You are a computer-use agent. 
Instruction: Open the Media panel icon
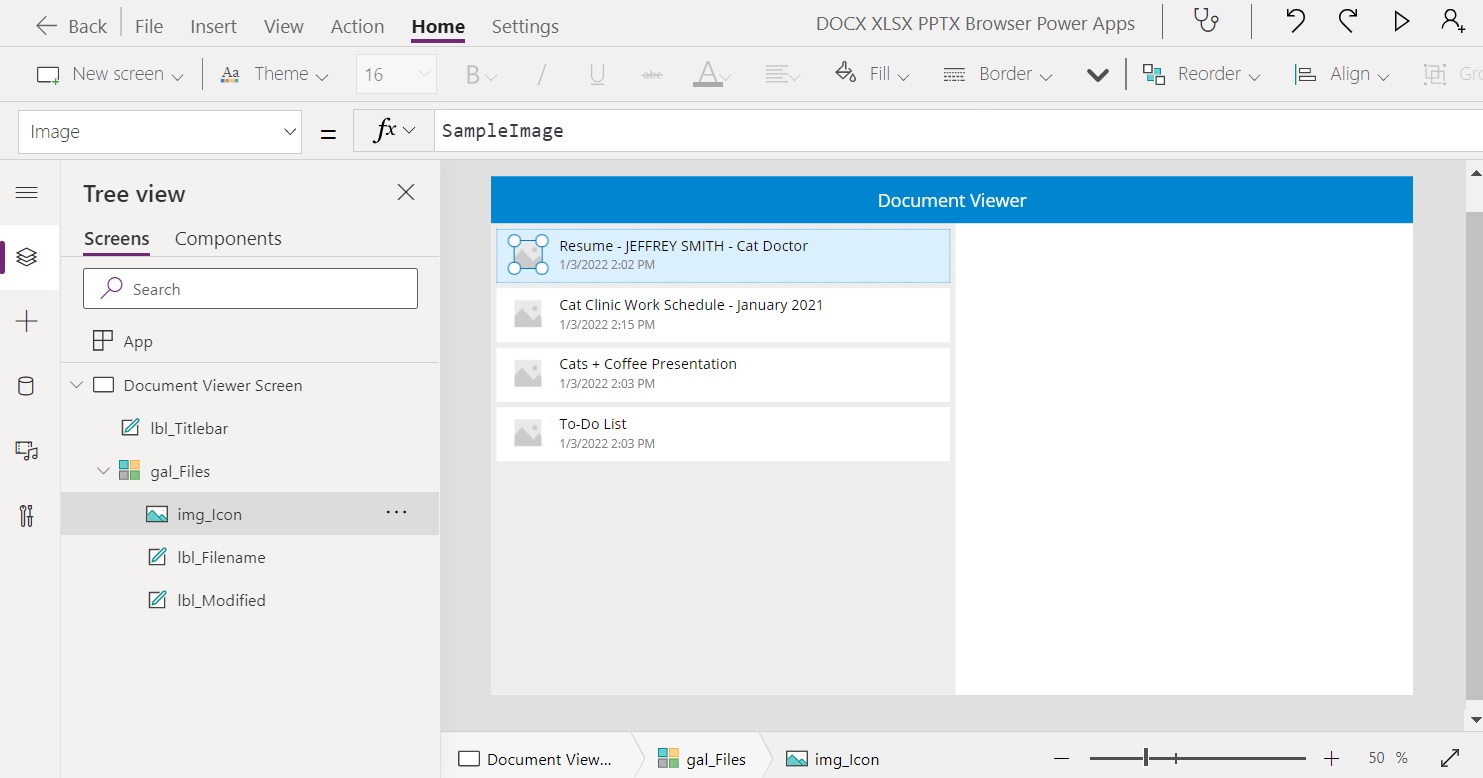point(28,451)
